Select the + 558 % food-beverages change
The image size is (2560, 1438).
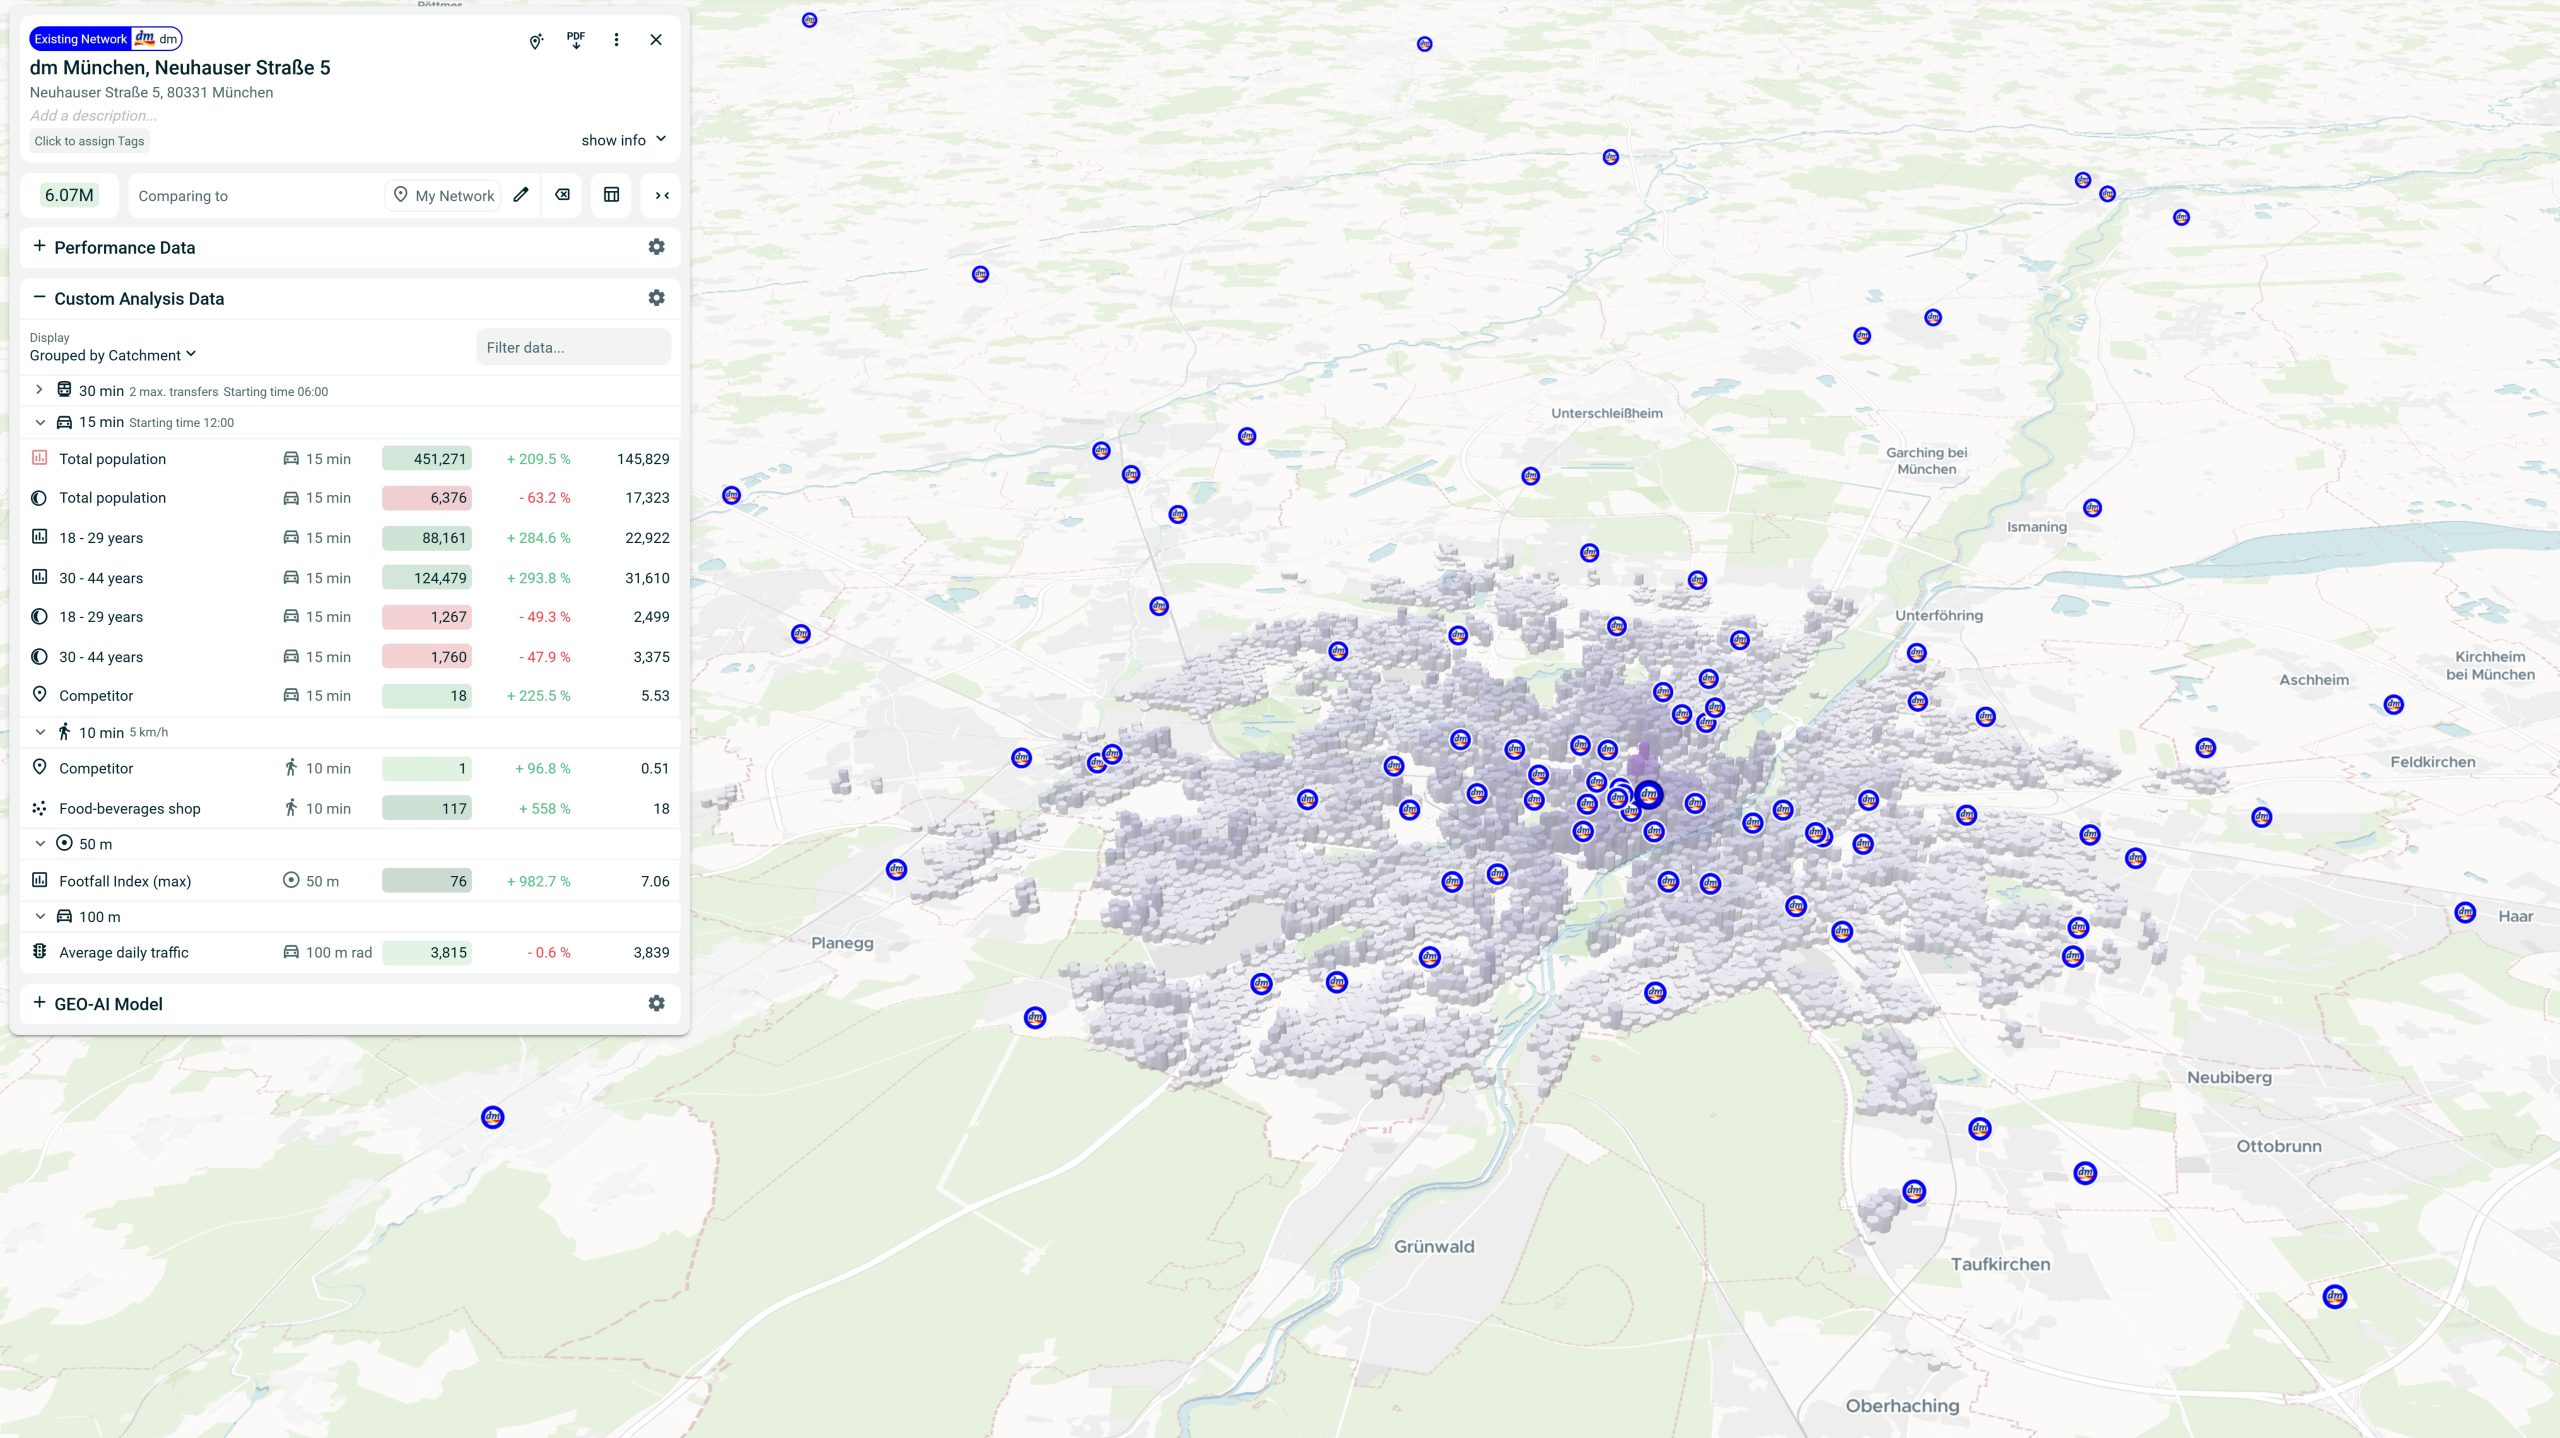pos(544,809)
